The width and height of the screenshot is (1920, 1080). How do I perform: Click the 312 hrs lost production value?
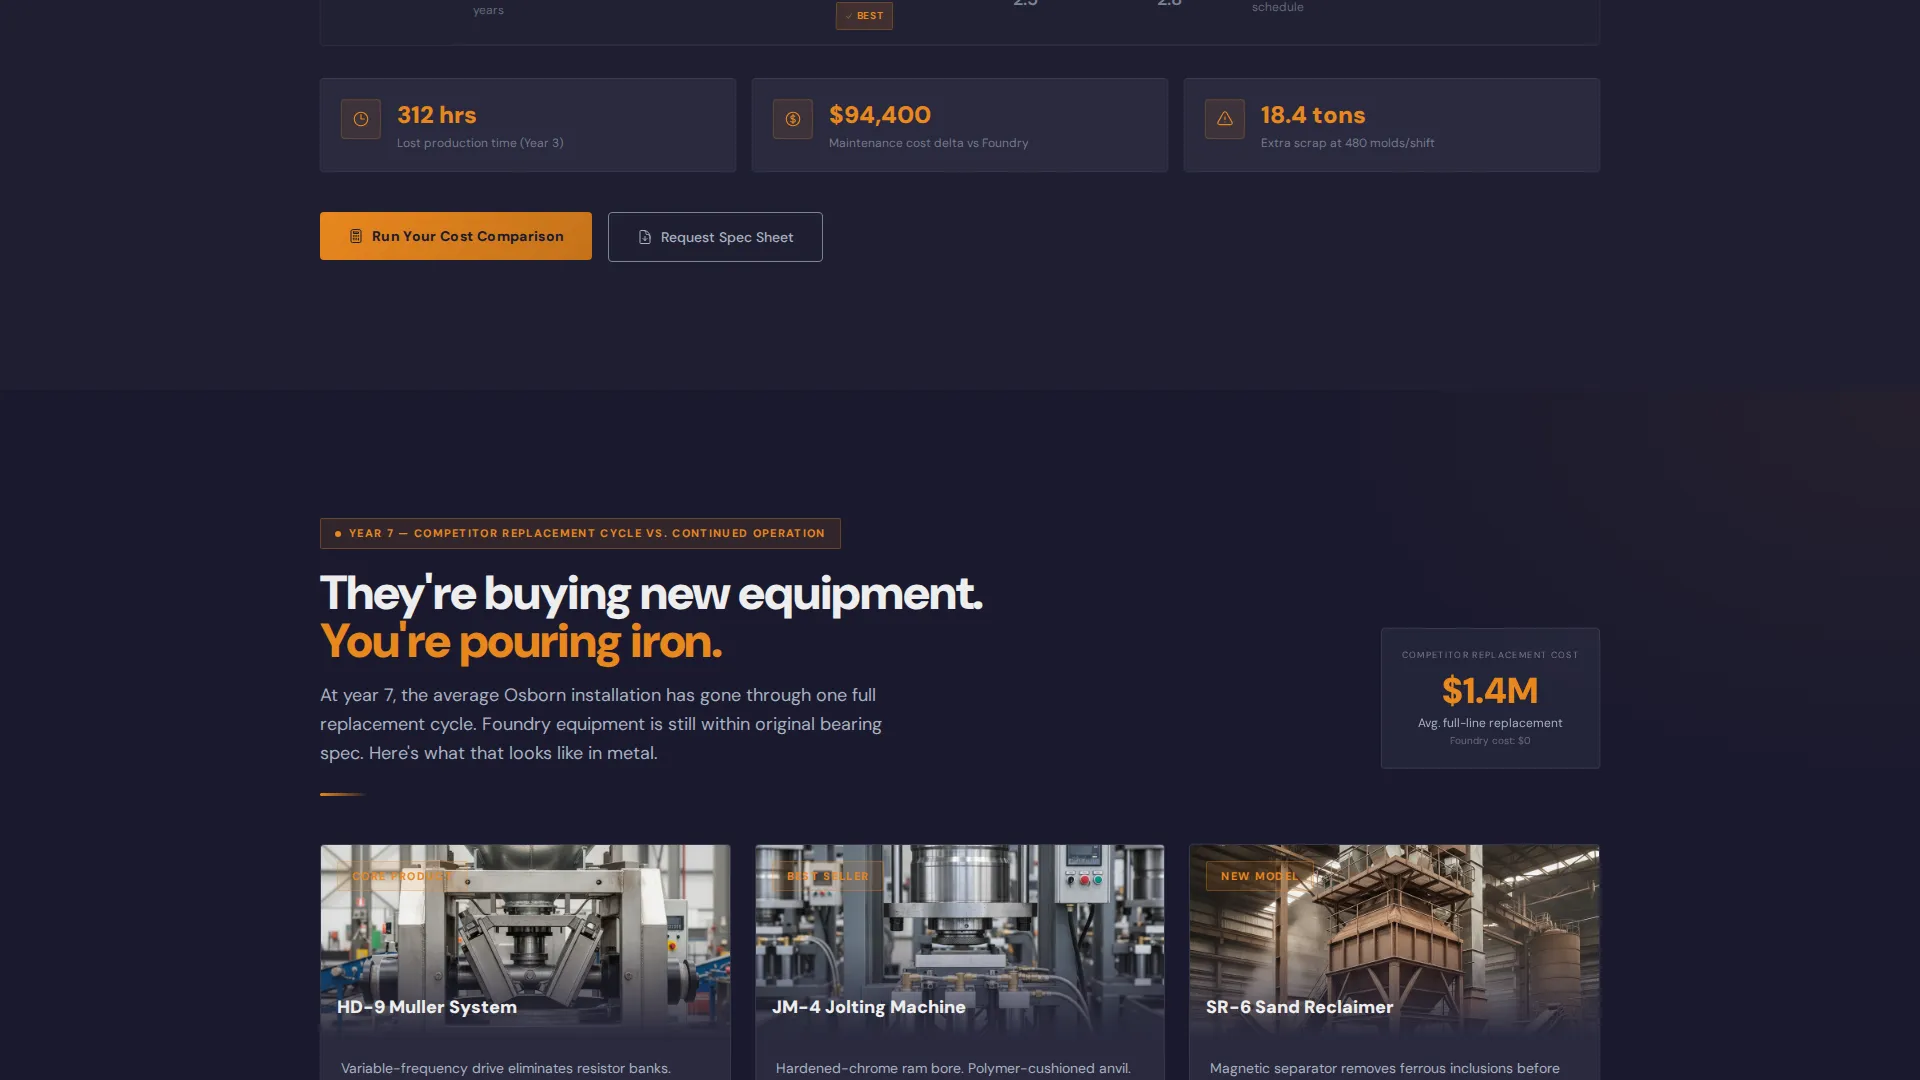tap(437, 115)
